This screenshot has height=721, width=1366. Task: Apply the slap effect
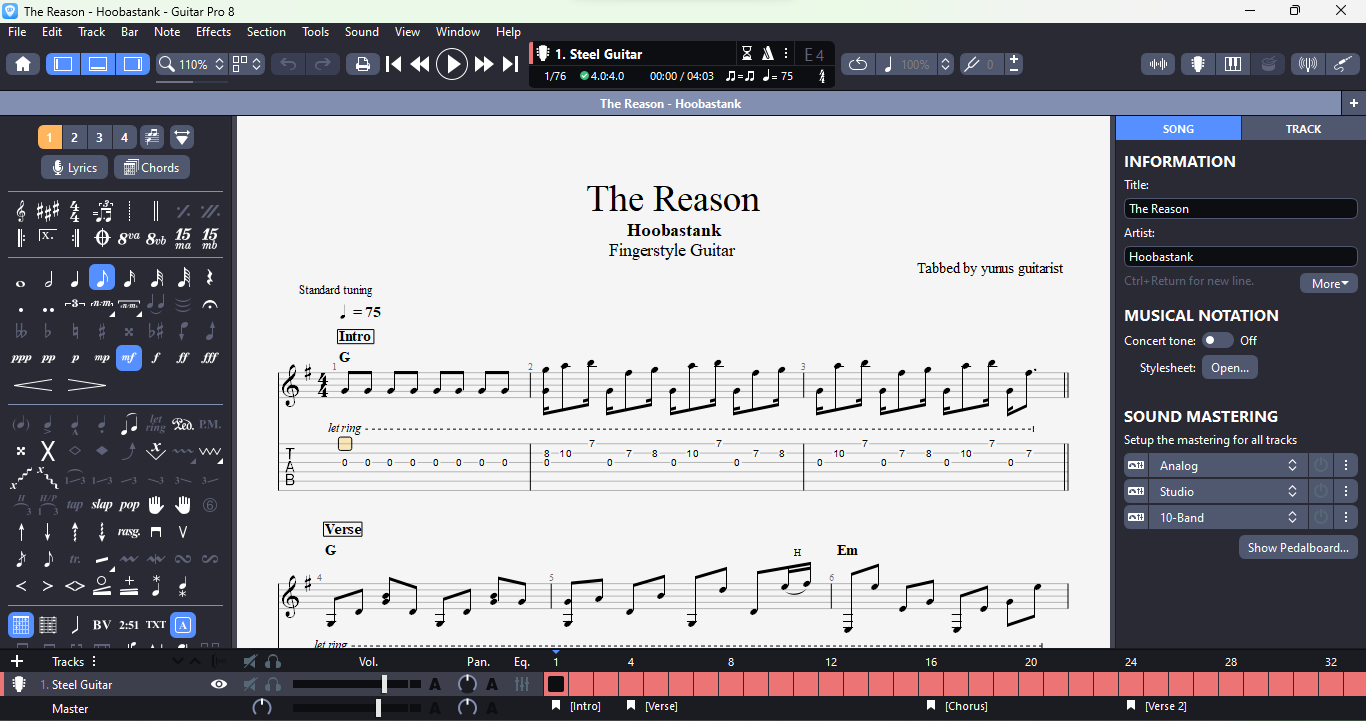click(x=102, y=505)
